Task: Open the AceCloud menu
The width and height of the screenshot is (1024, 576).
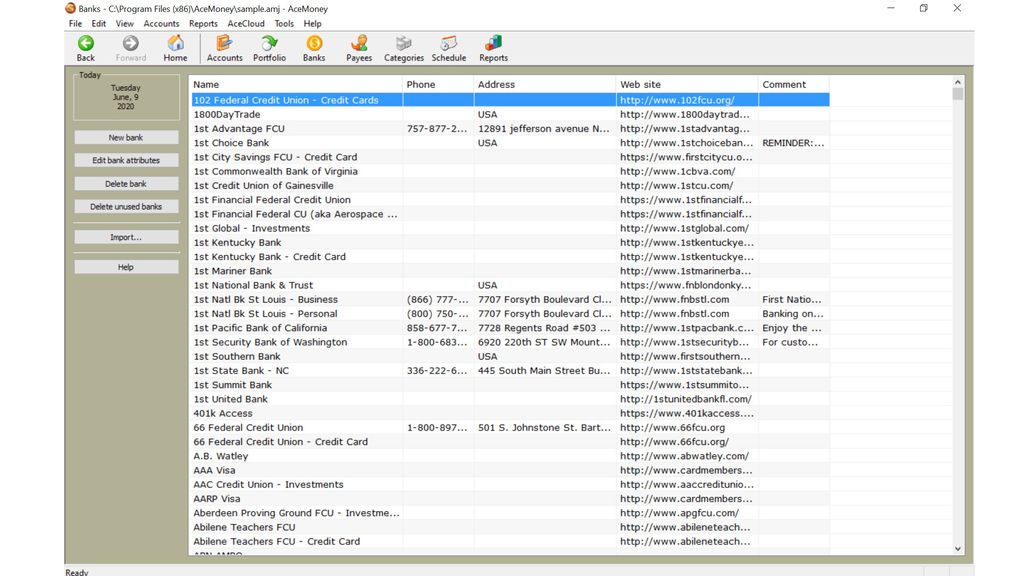Action: coord(246,24)
